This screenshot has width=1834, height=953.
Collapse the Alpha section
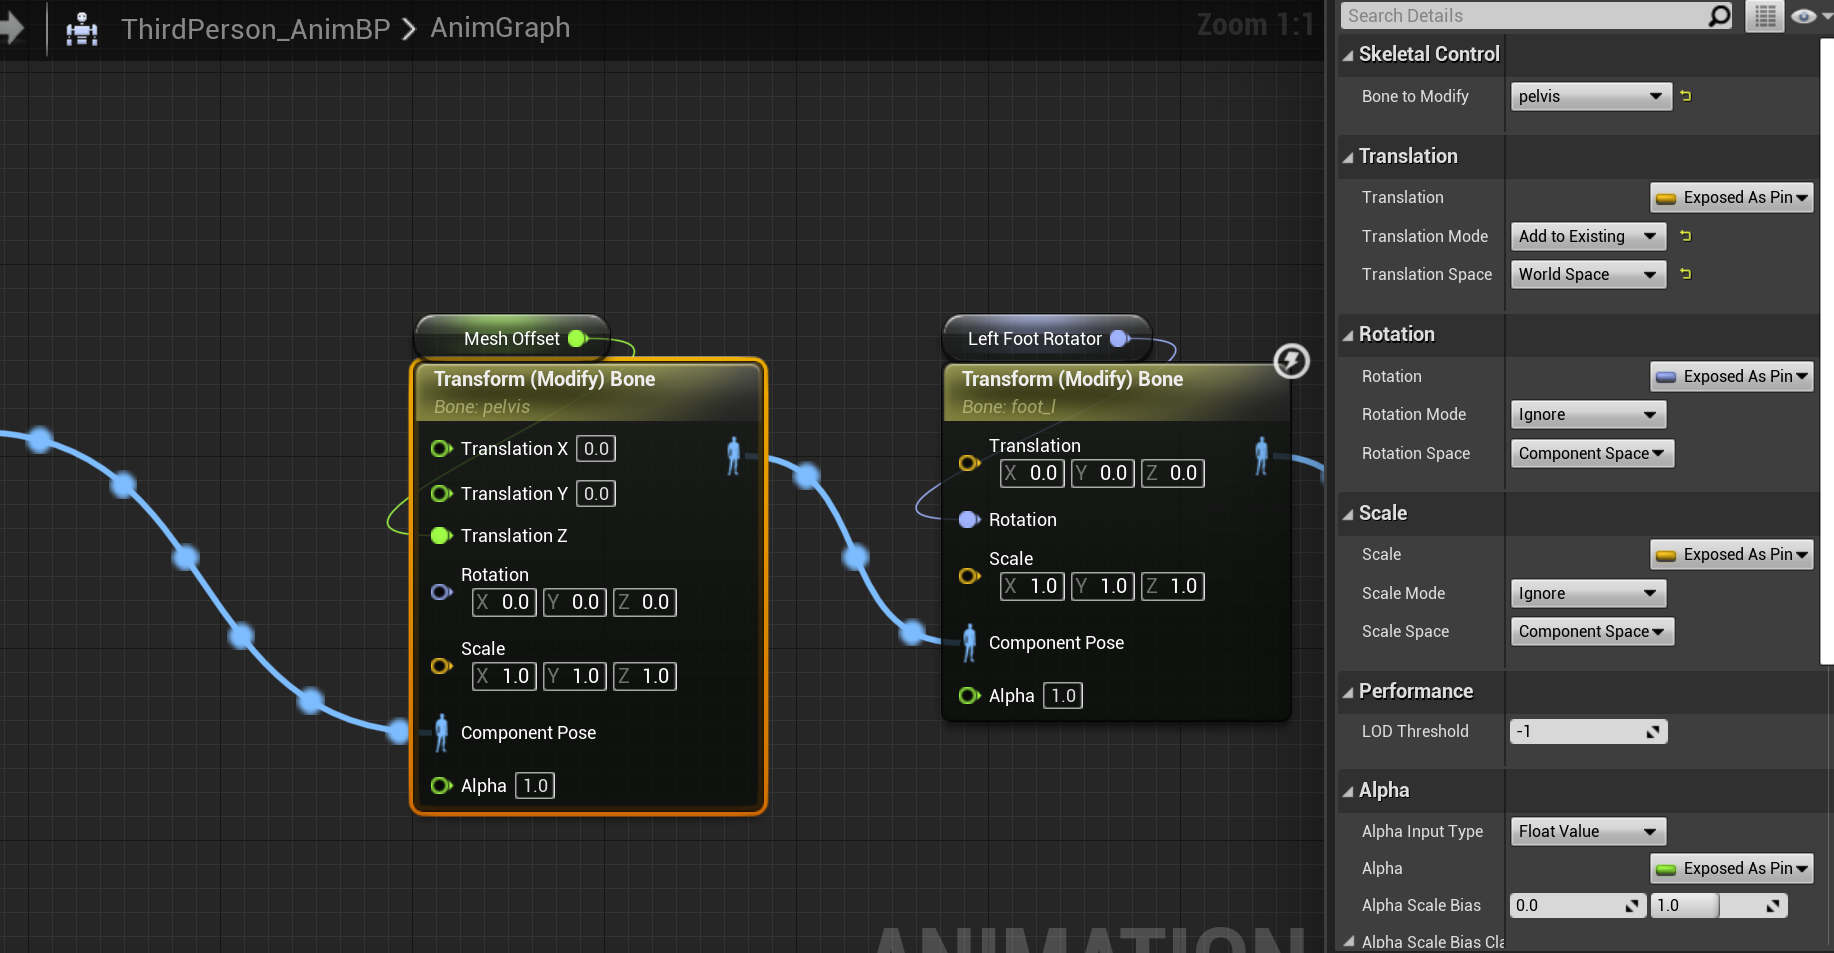1348,791
